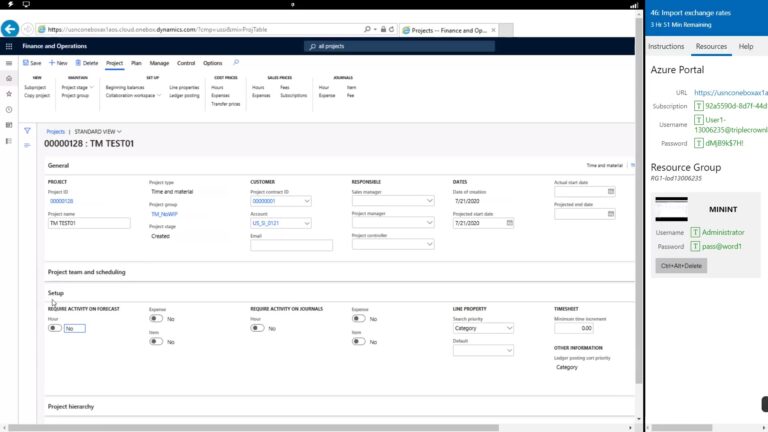Image resolution: width=768 pixels, height=432 pixels.
Task: Click the Projects breadcrumb link
Action: click(55, 131)
